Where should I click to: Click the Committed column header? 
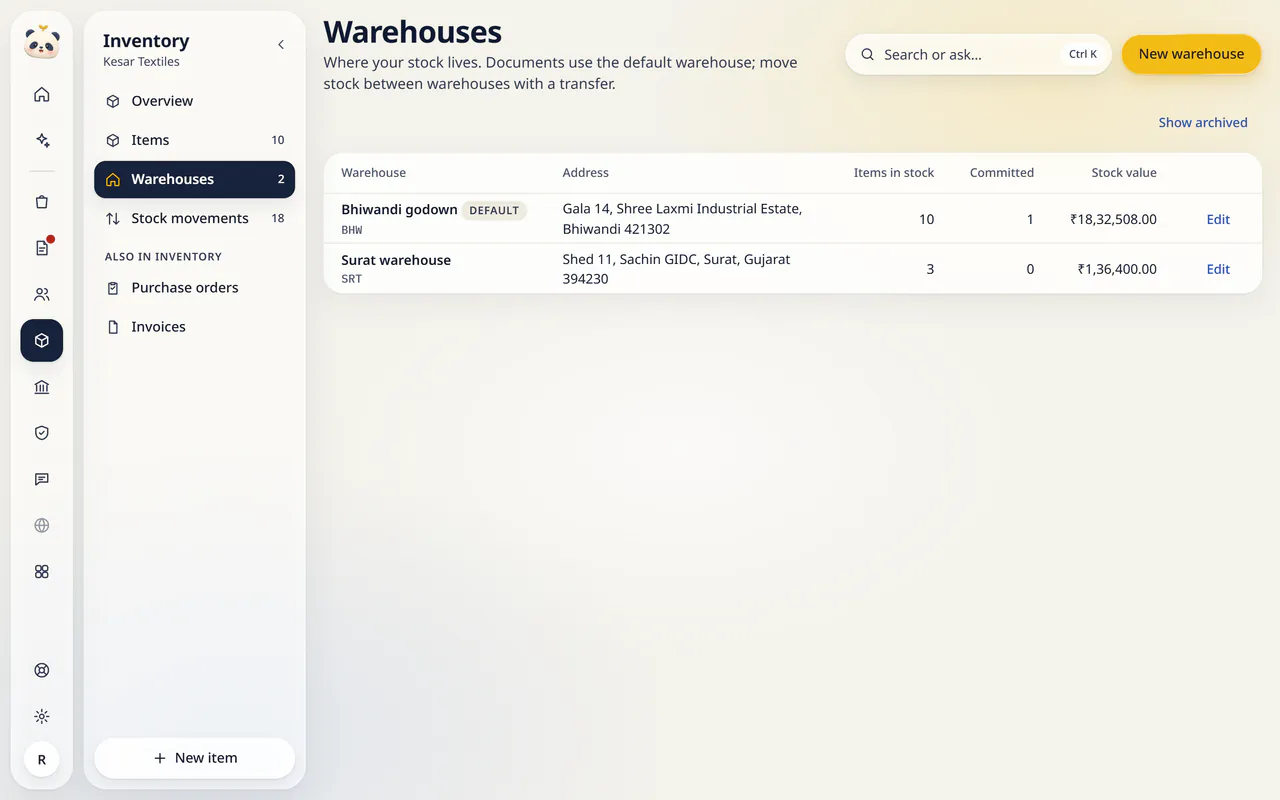click(1002, 173)
